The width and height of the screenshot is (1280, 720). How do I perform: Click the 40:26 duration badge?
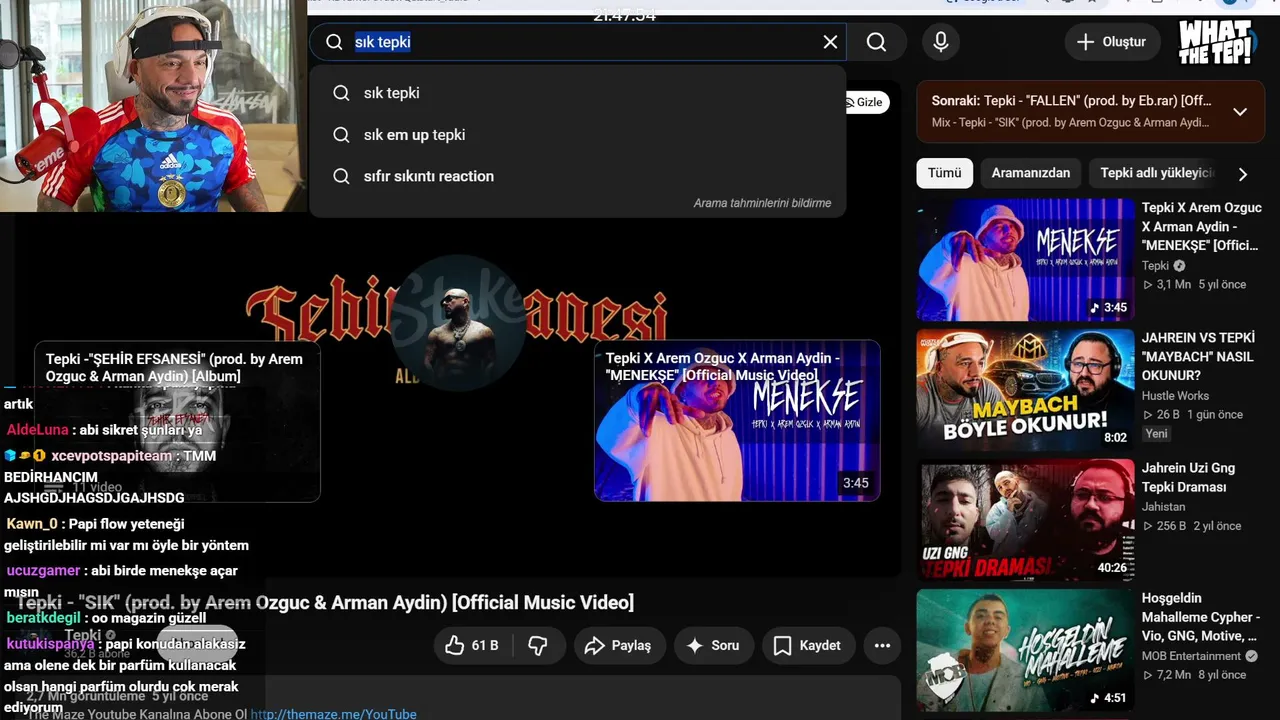pos(1112,567)
